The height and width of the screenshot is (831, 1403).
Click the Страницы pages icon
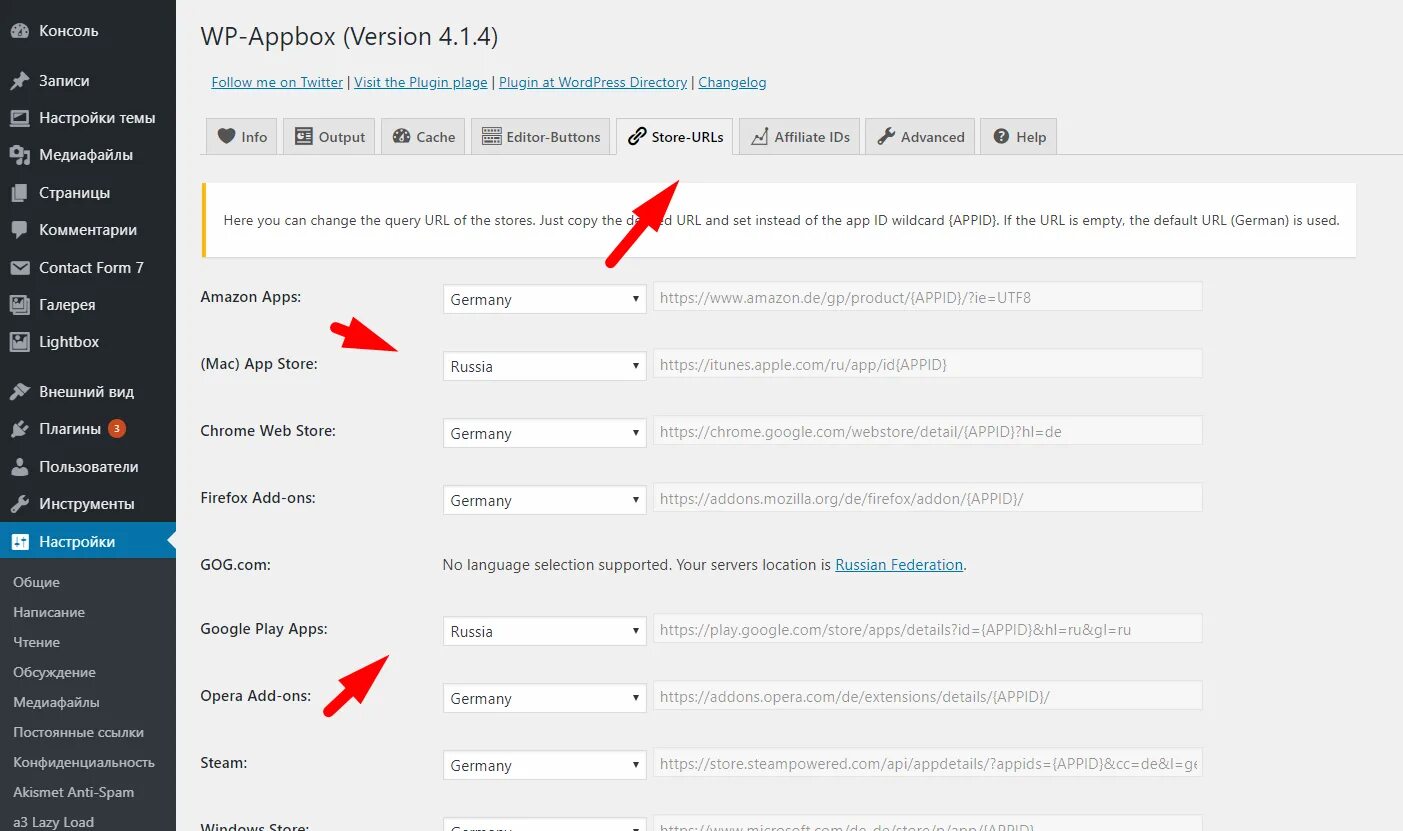point(20,193)
